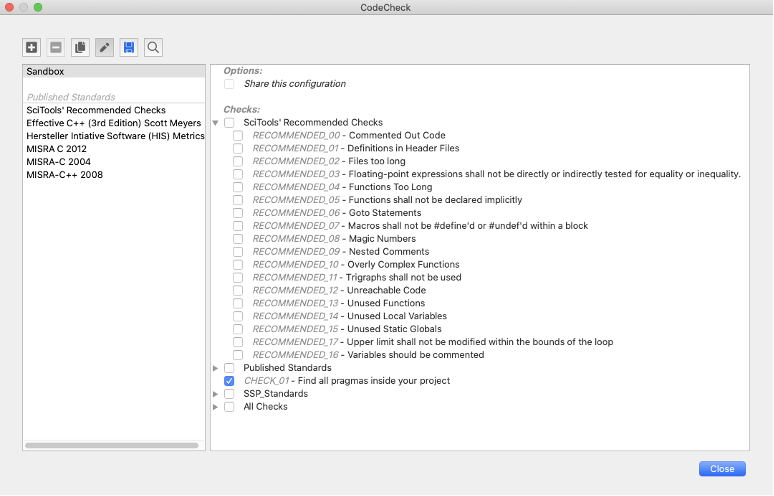Enable RECOMMENDED_12 Unreachable Code check
The height and width of the screenshot is (496, 774).
pos(238,290)
